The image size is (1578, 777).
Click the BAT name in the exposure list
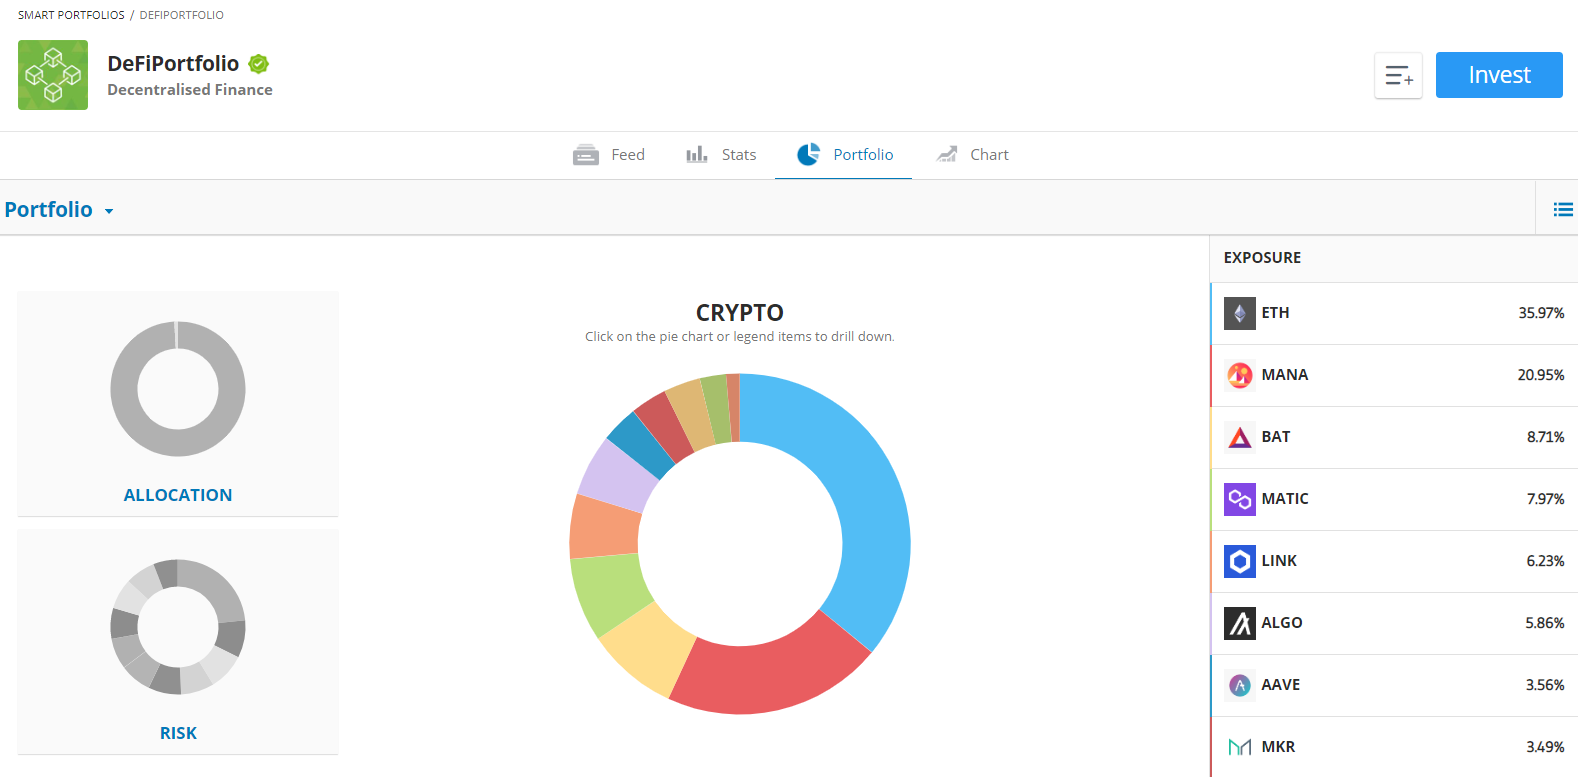1276,437
